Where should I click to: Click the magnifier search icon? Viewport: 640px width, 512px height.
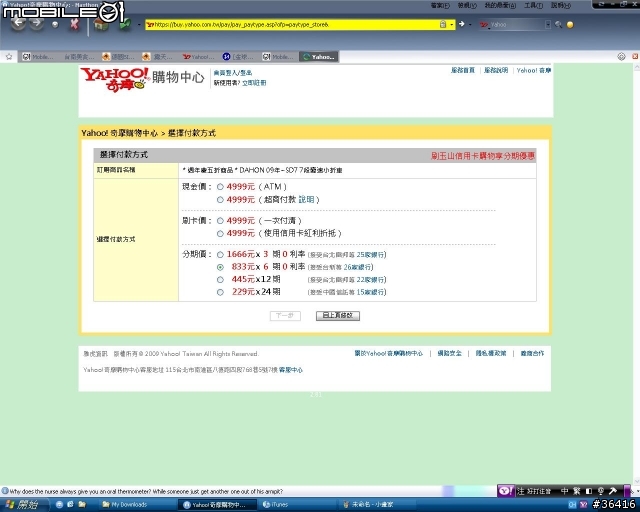(558, 25)
